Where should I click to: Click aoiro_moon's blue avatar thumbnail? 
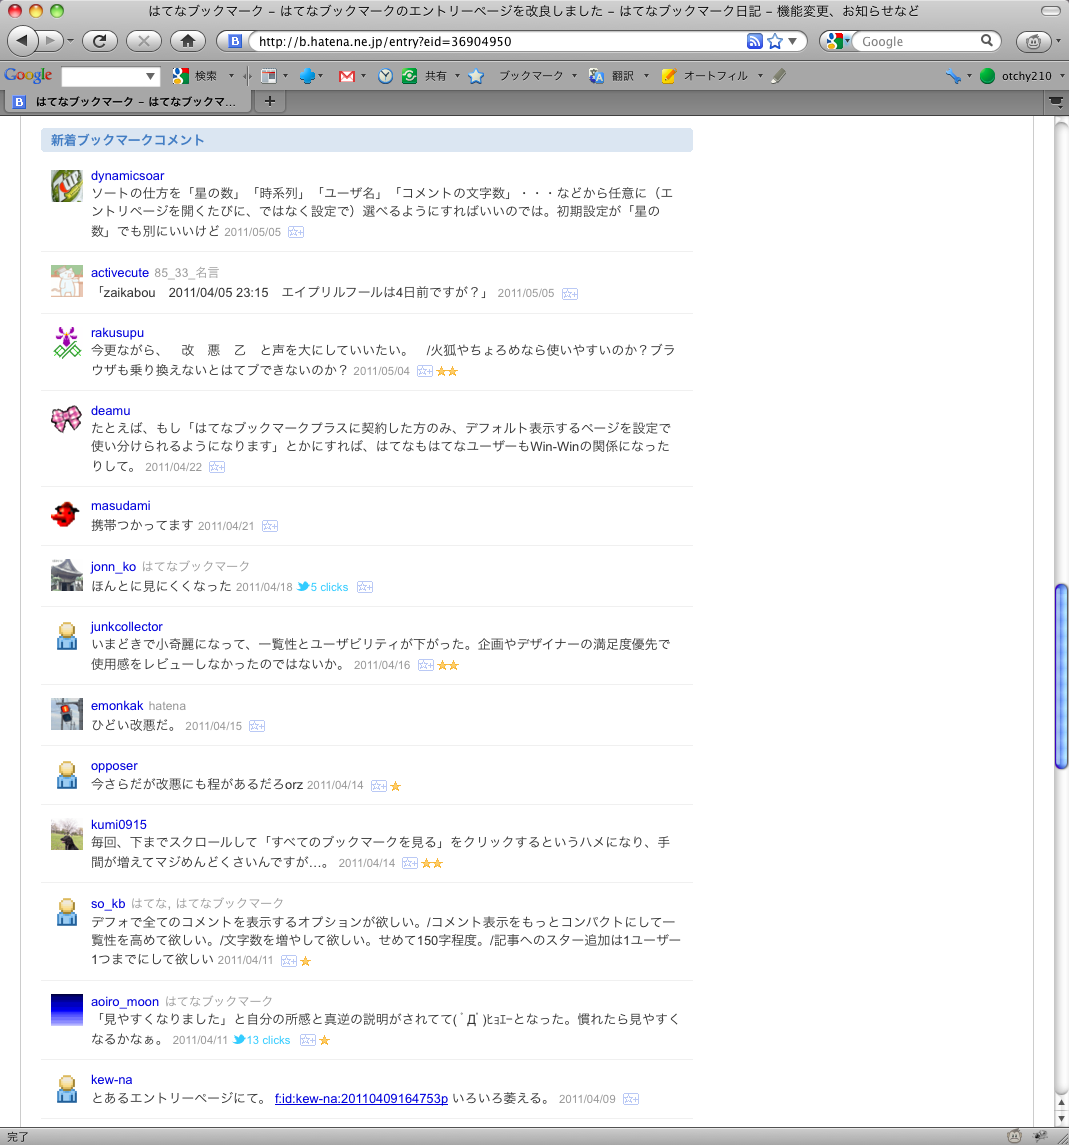pos(66,1011)
